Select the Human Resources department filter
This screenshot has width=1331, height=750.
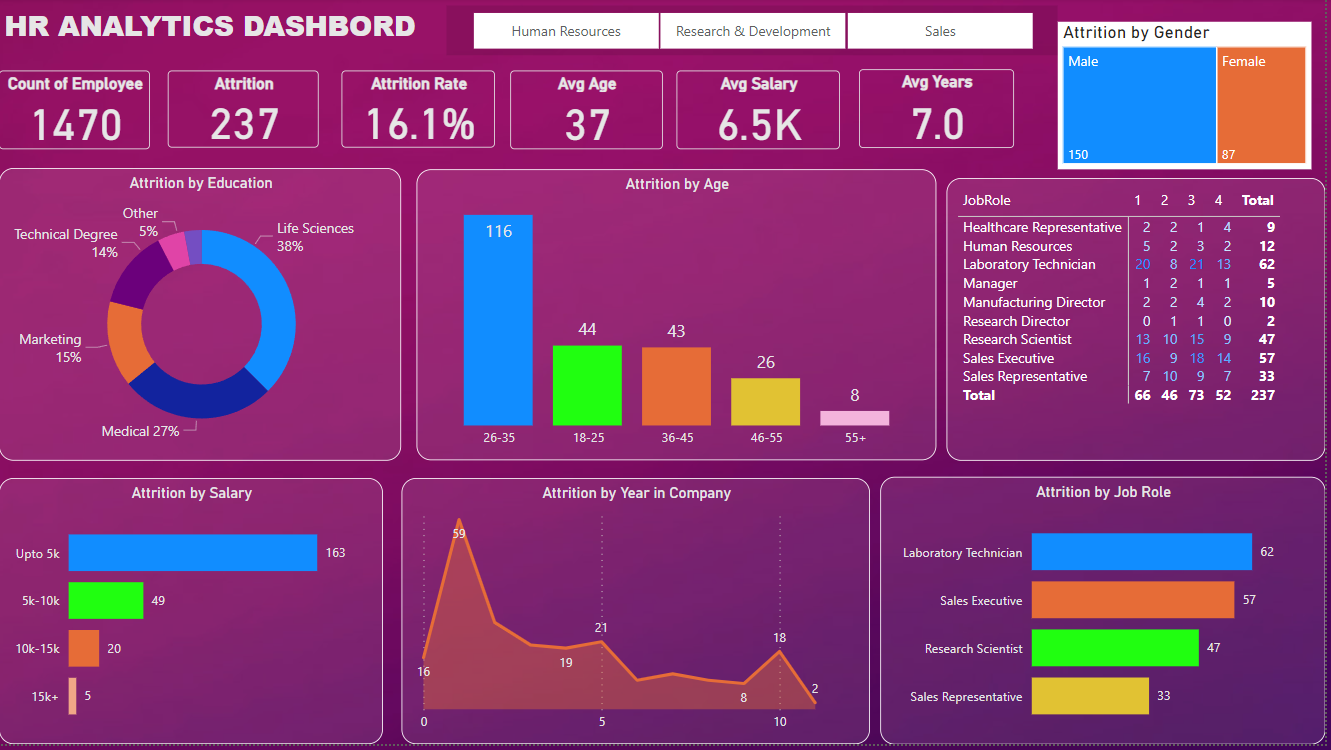tap(566, 31)
